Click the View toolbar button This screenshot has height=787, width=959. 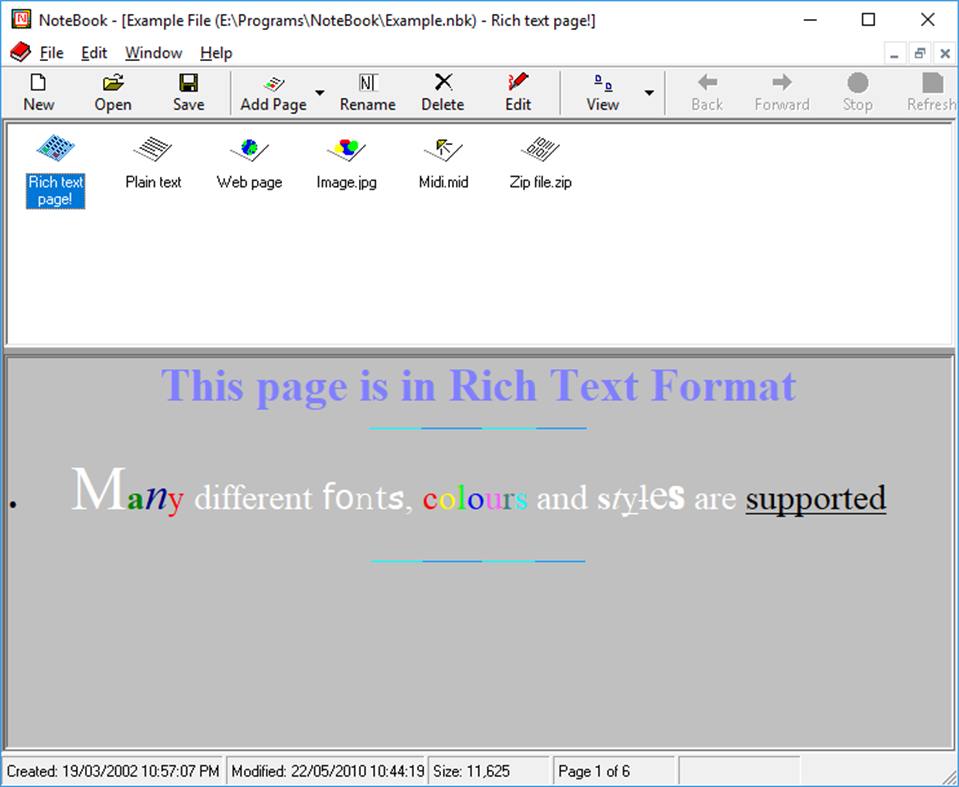602,92
